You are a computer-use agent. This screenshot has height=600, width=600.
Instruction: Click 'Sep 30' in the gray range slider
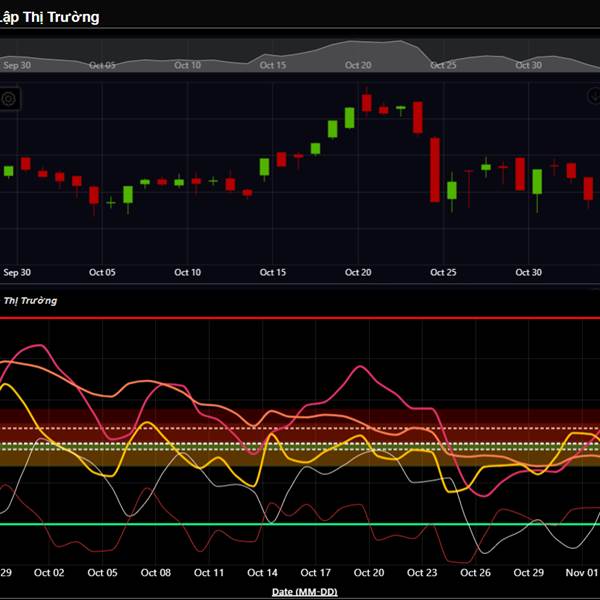click(17, 65)
